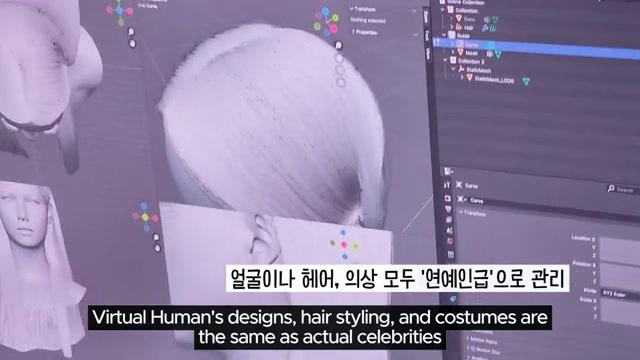Expand the Mesh object in the outliner

tap(453, 52)
